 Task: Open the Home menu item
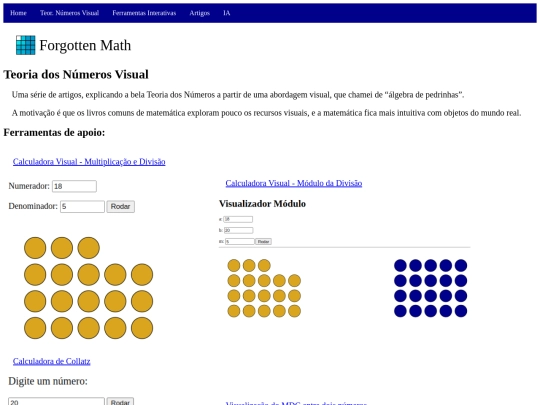point(18,13)
